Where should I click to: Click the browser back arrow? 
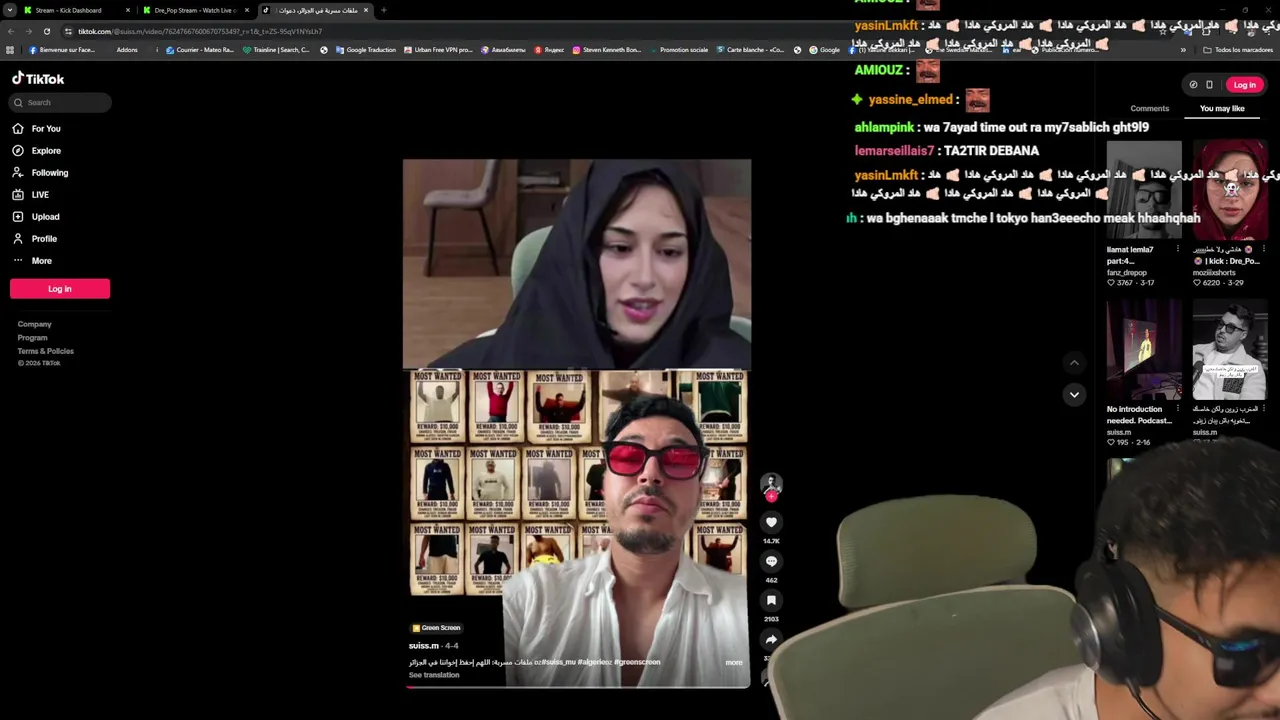tap(10, 31)
